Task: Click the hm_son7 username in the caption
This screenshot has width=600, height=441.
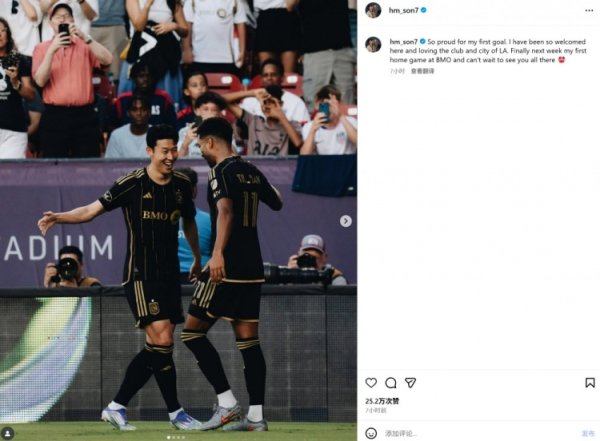Action: (403, 42)
